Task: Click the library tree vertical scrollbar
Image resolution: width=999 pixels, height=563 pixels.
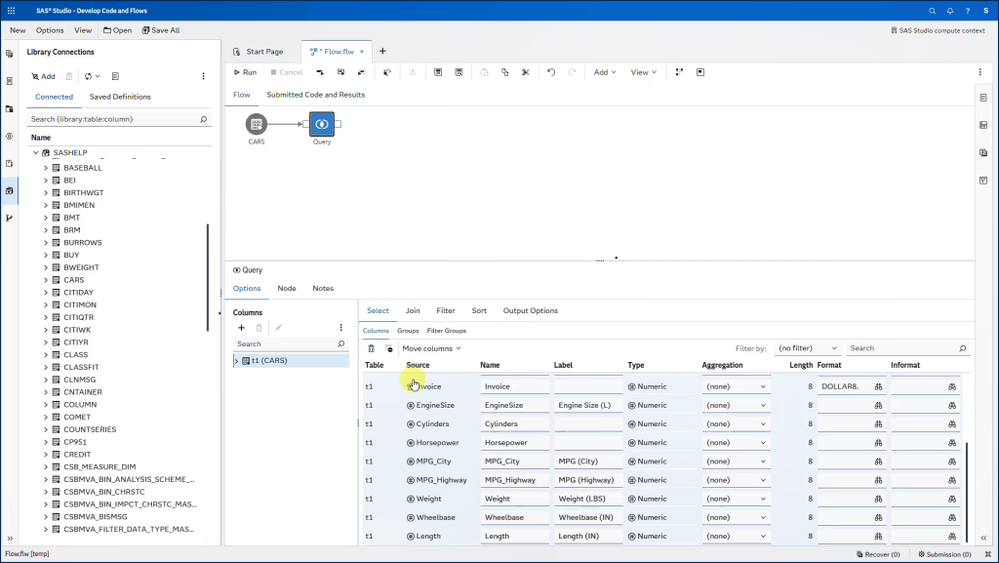Action: [208, 277]
